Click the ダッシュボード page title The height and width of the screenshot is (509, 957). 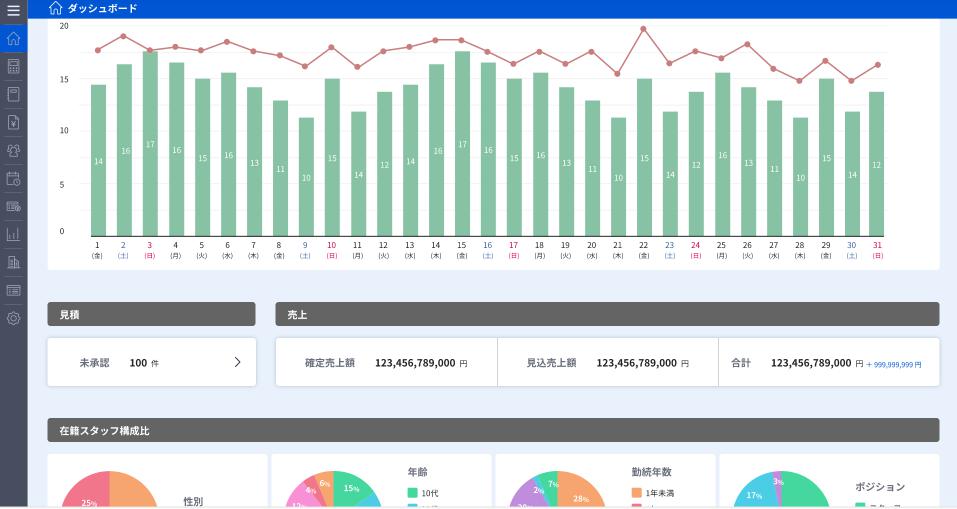tap(102, 9)
